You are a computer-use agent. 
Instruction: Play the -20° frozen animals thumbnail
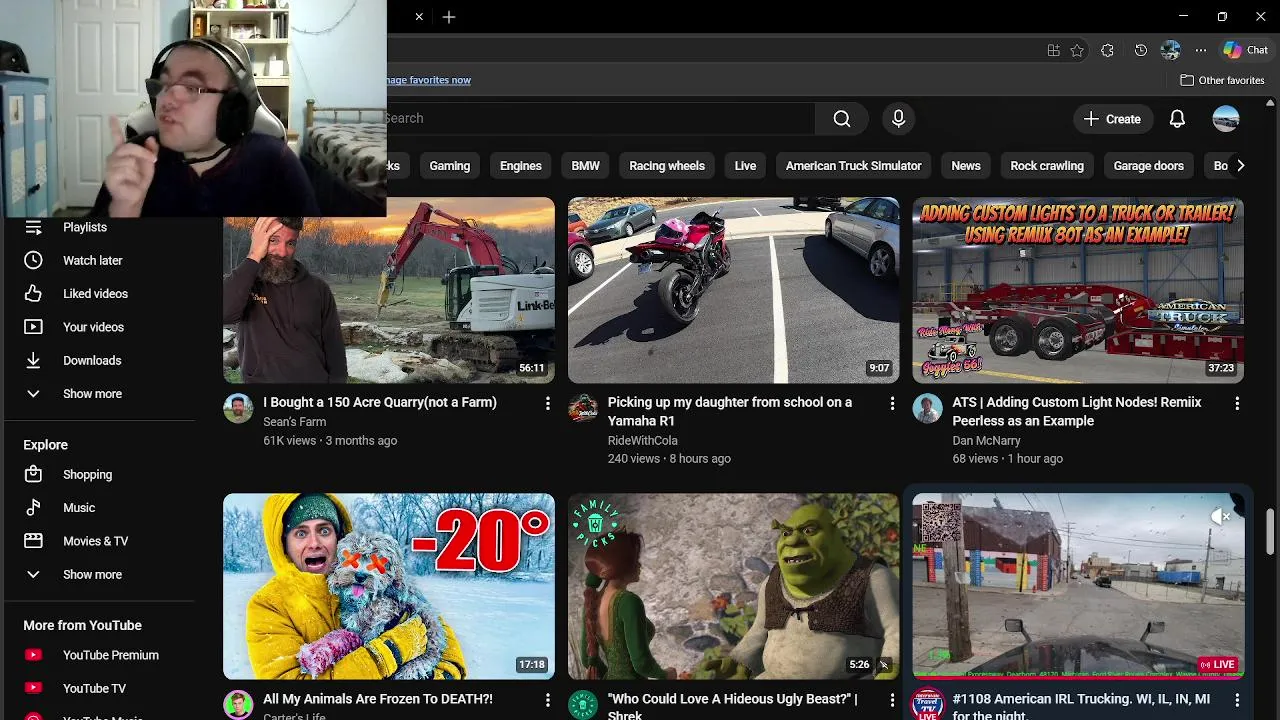389,586
